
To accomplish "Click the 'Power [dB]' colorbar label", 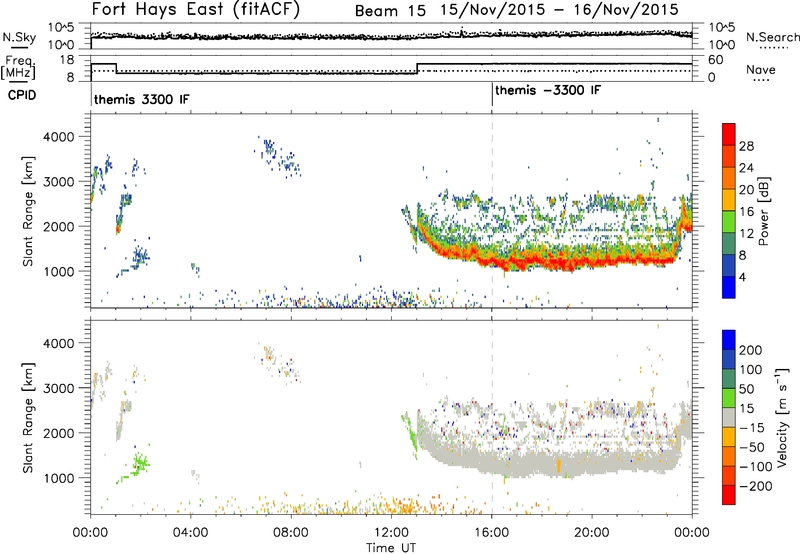I will (x=764, y=211).
